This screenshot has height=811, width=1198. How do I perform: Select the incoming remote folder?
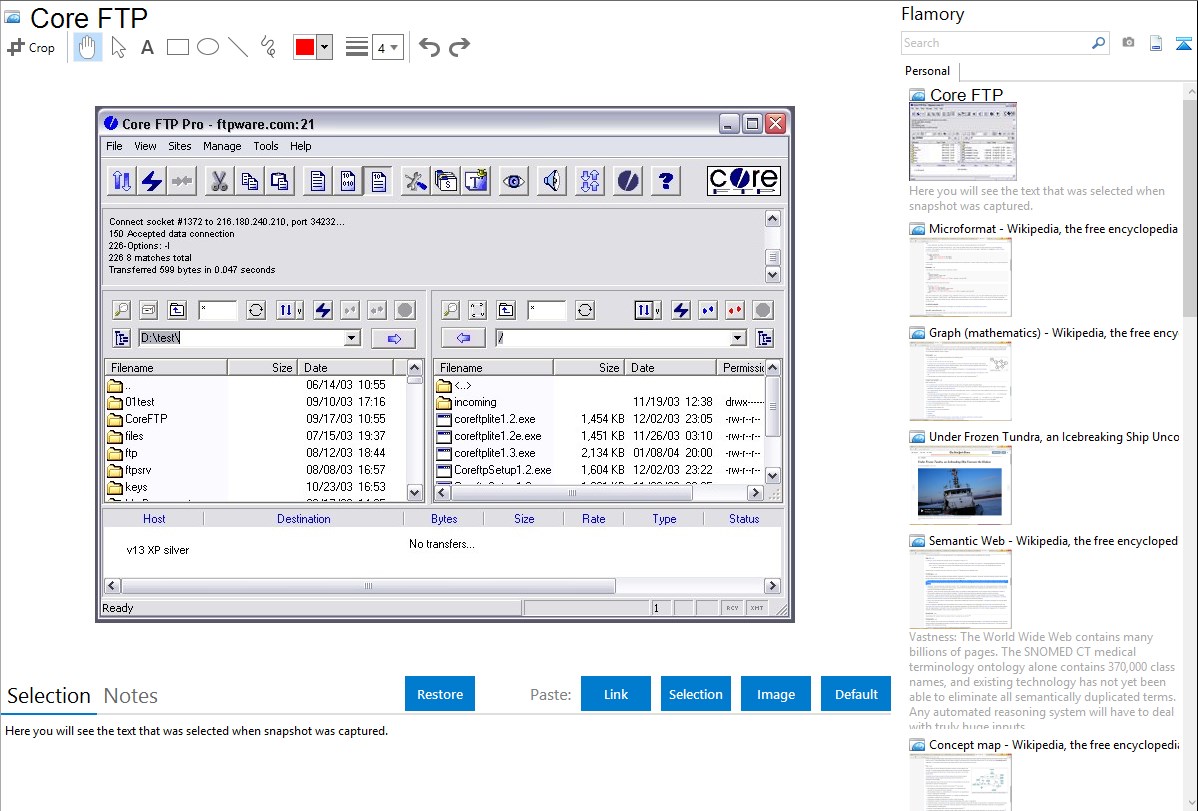pos(474,402)
